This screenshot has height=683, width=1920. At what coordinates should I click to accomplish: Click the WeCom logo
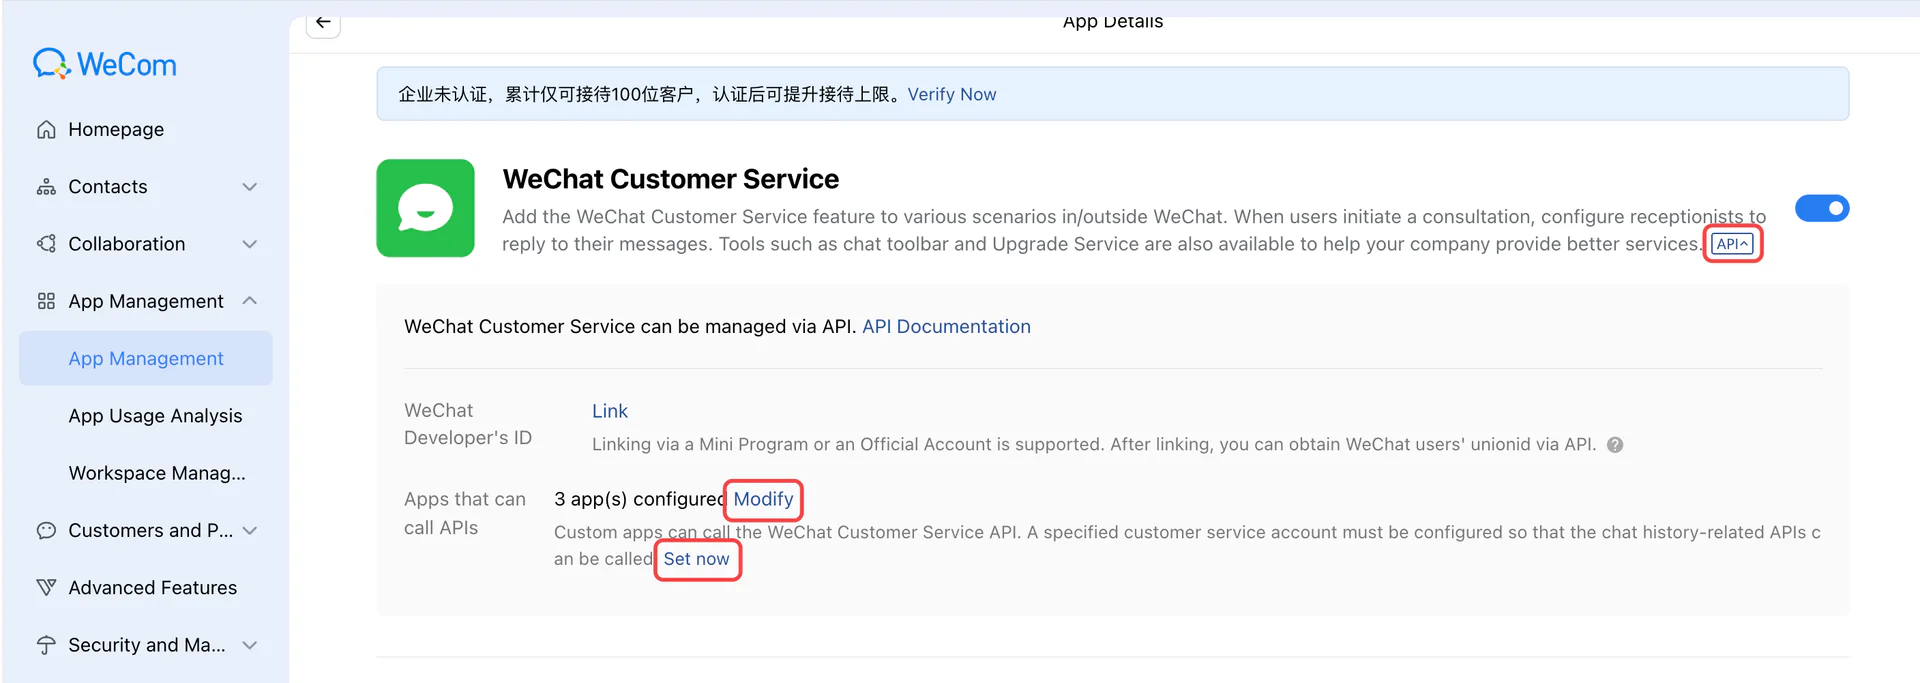[105, 64]
